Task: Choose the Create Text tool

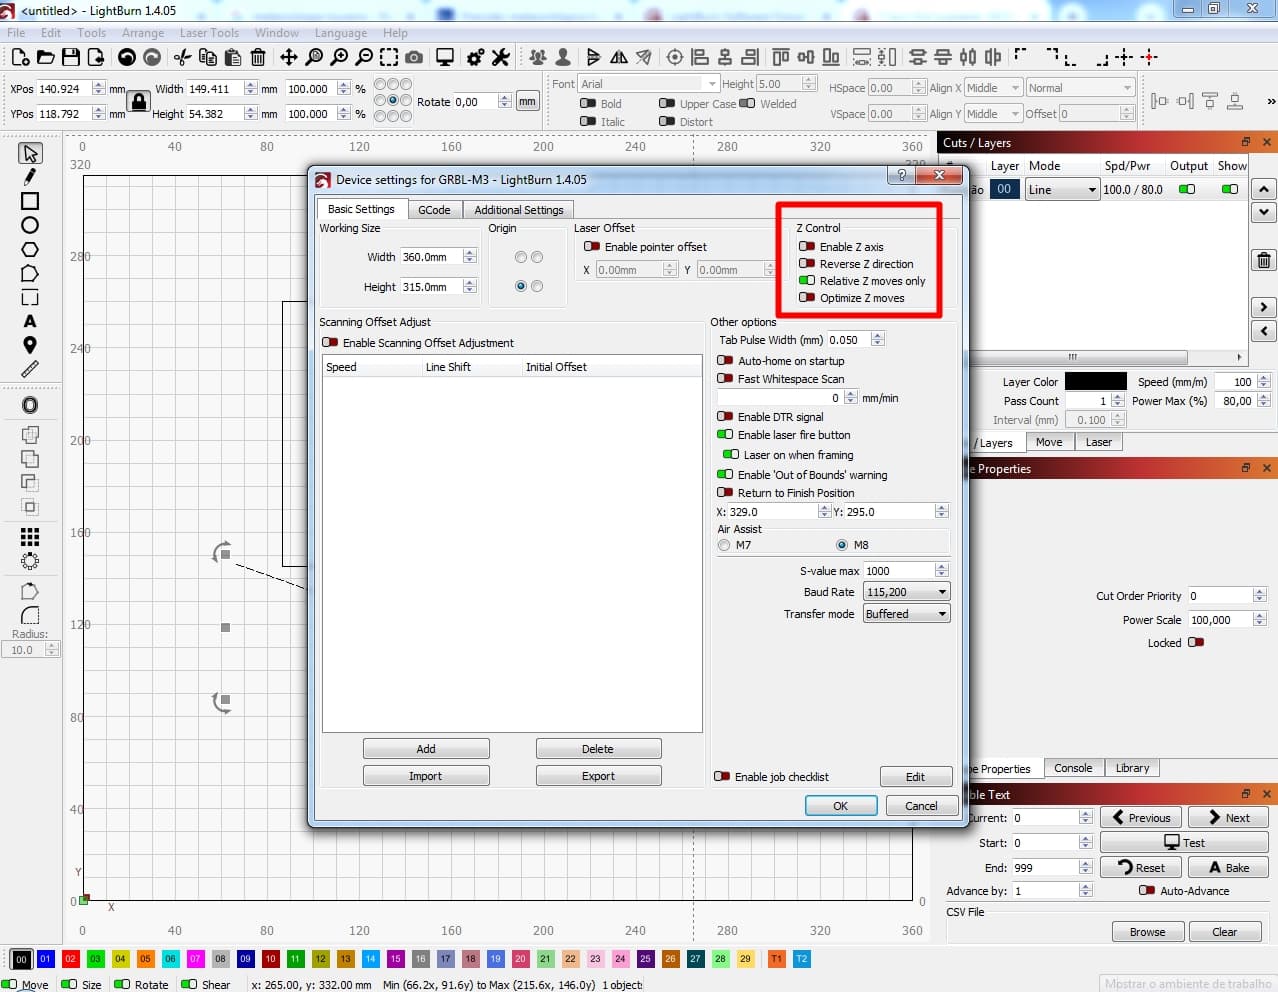Action: pyautogui.click(x=30, y=321)
